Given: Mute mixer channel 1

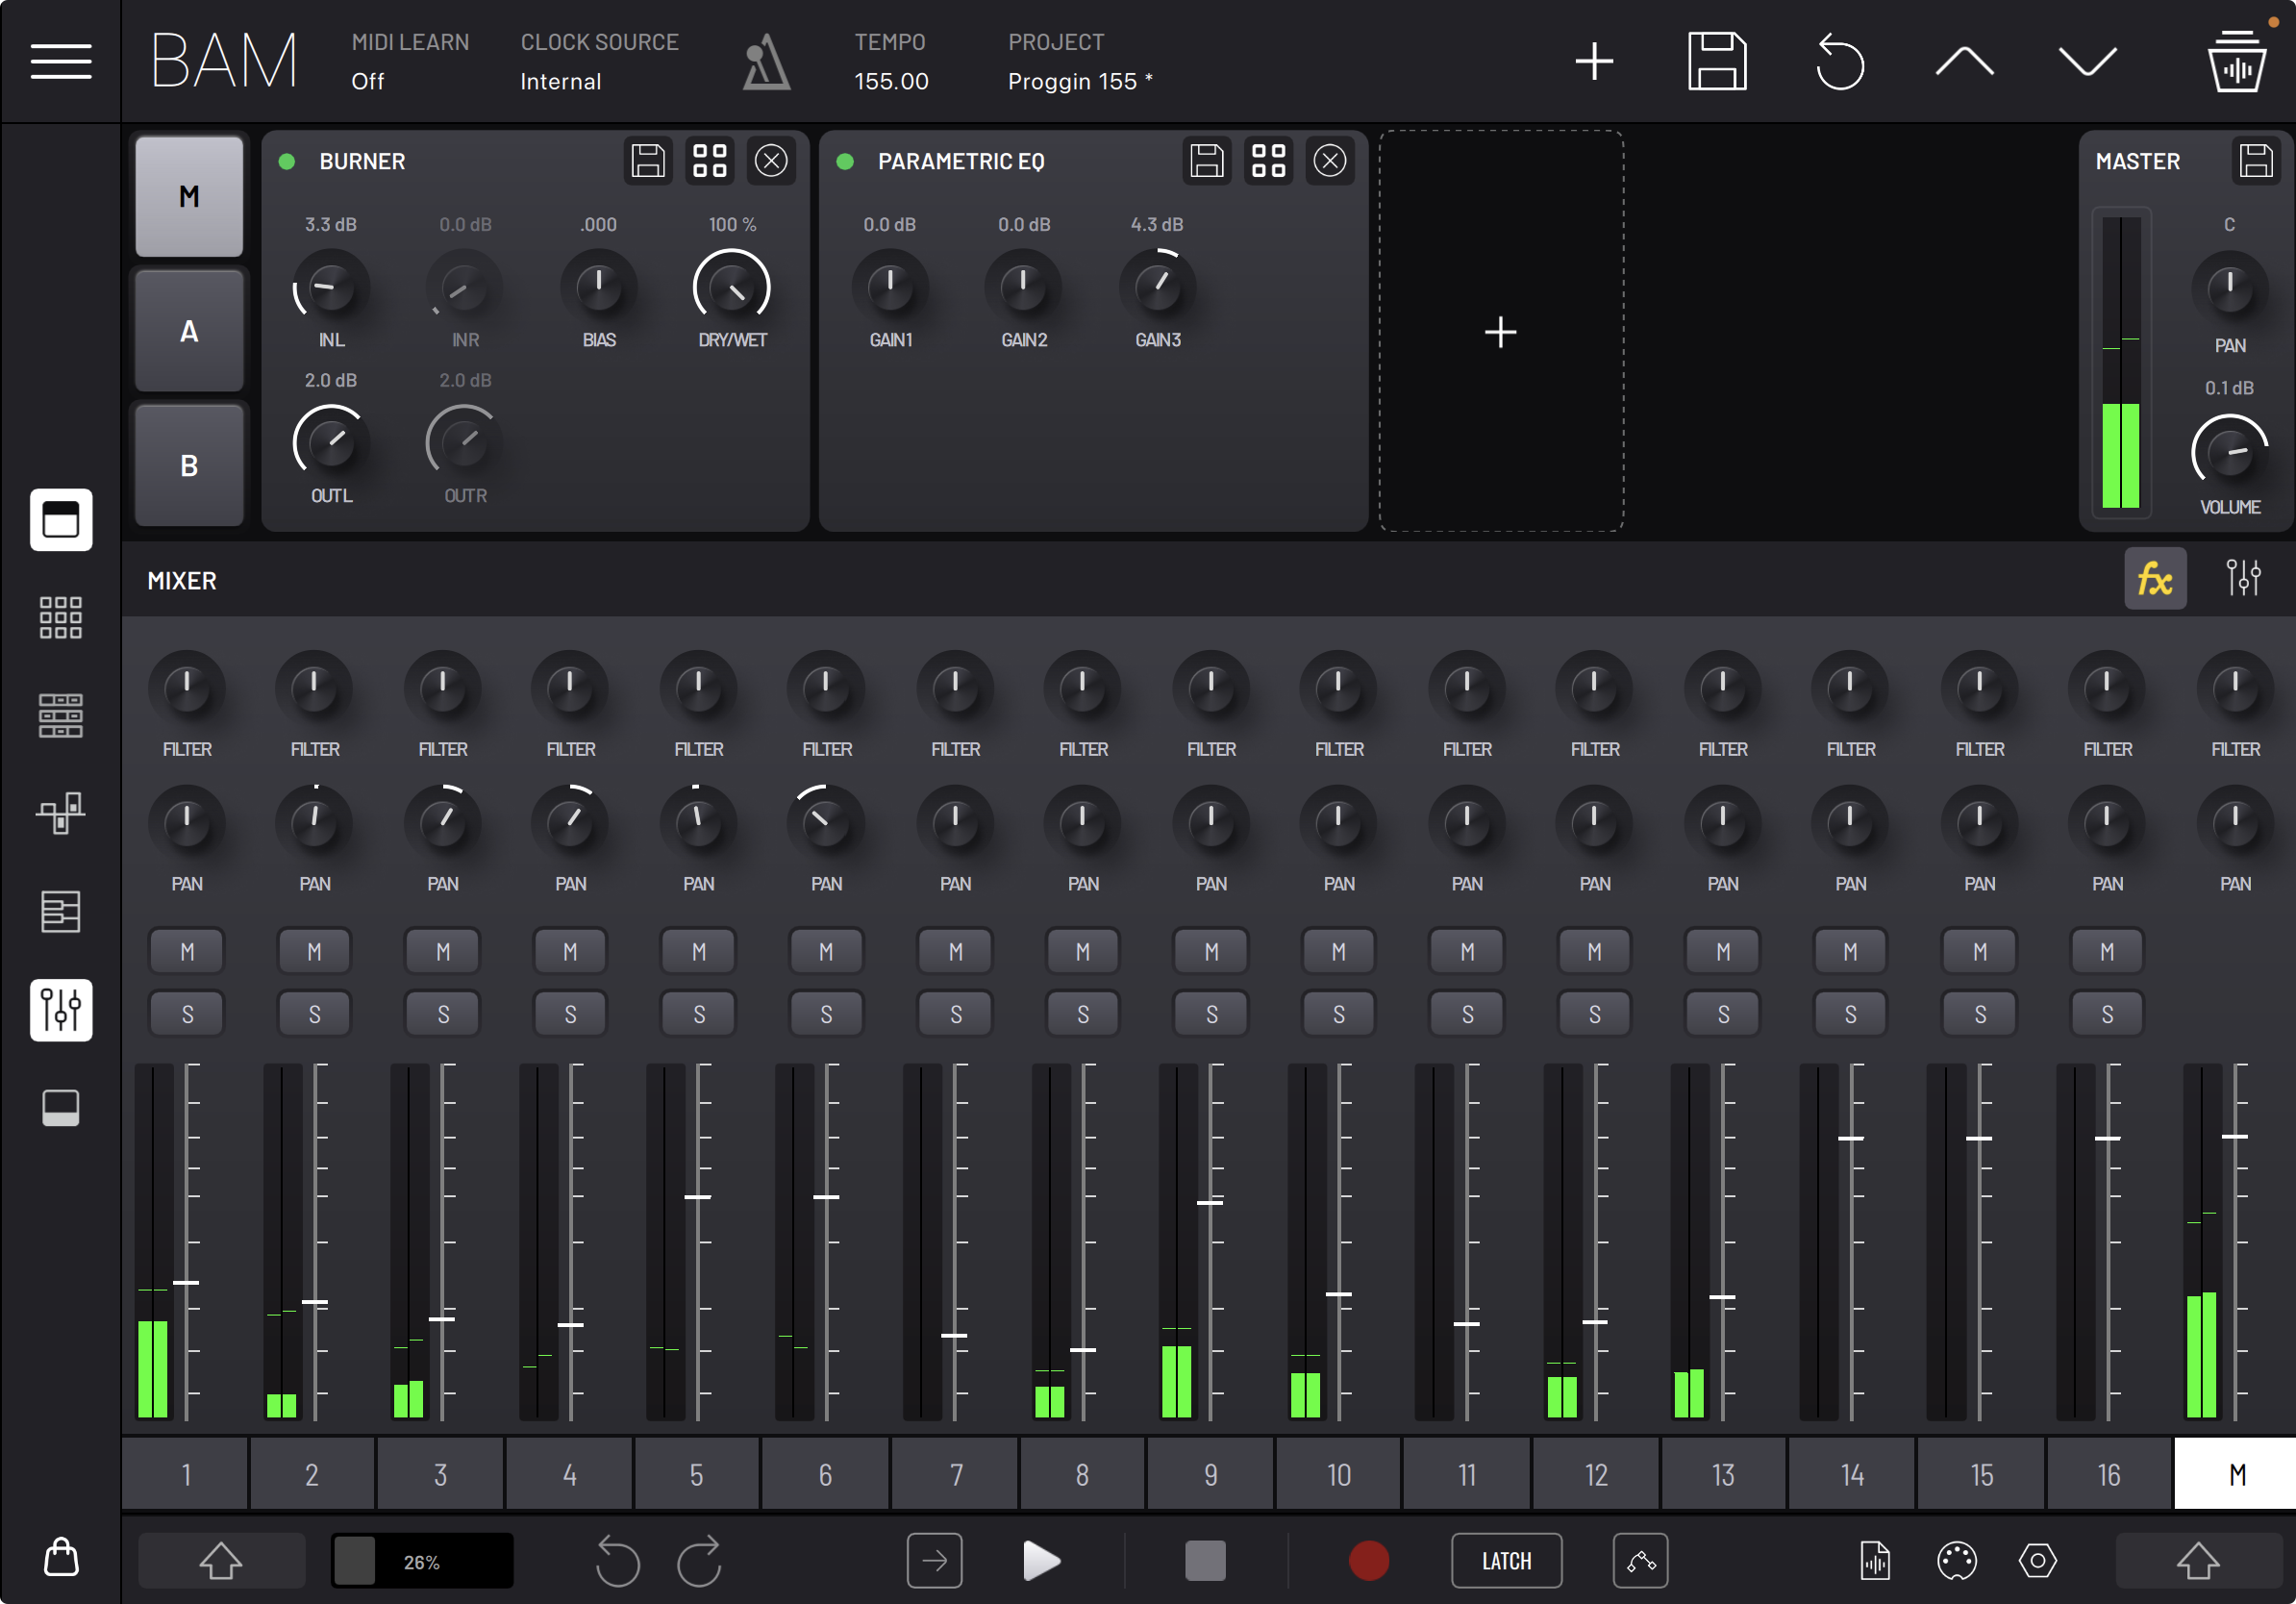Looking at the screenshot, I should 187,951.
